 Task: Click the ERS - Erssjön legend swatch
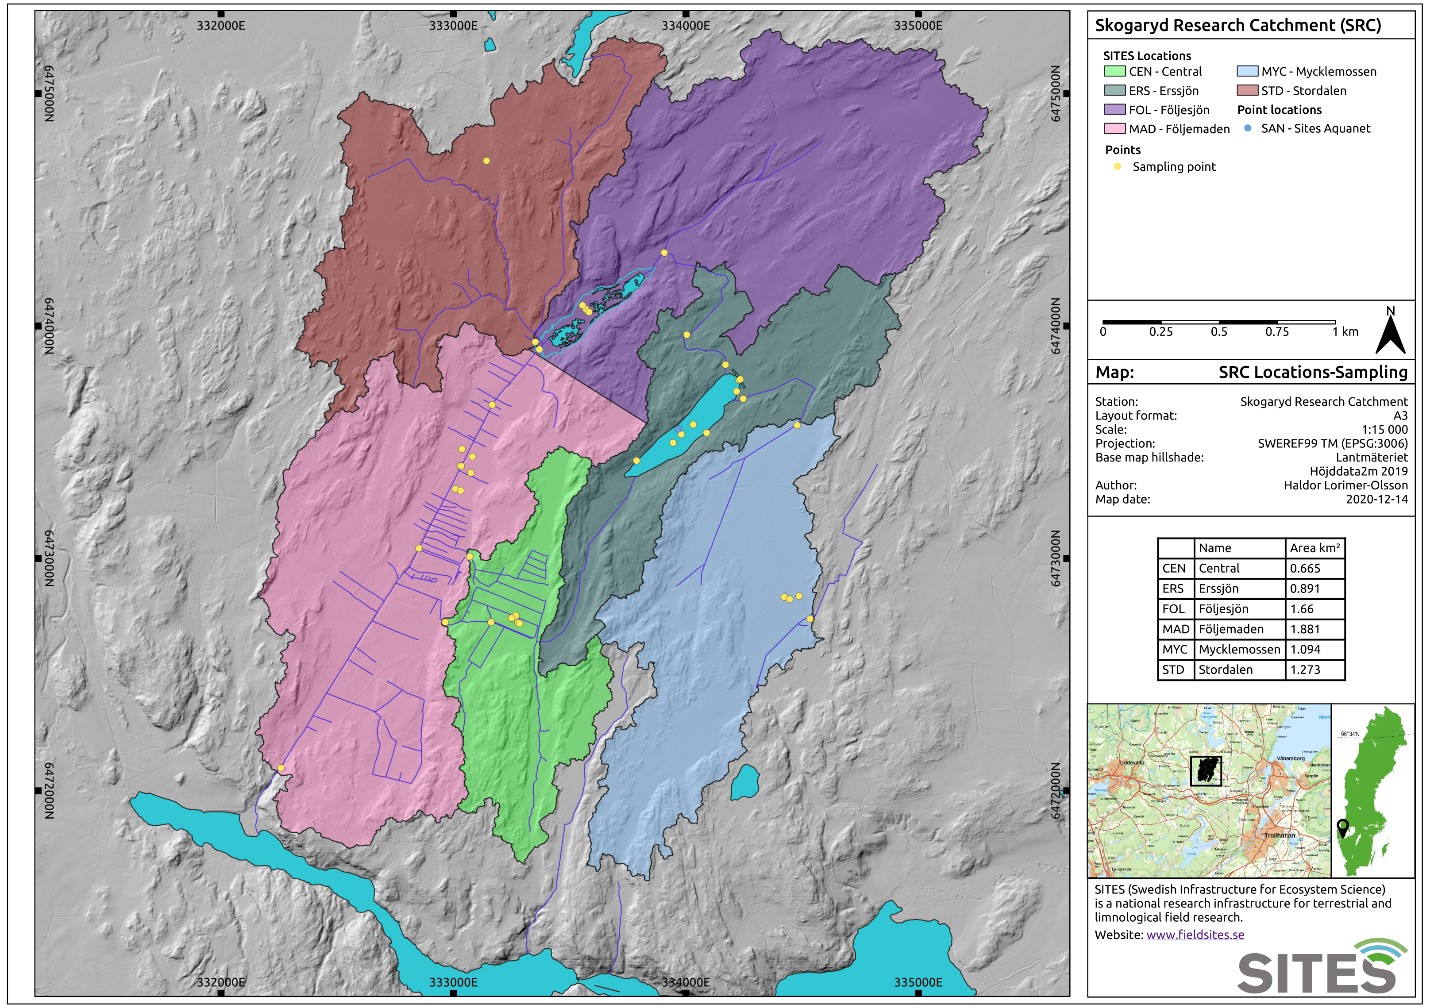pos(1114,90)
